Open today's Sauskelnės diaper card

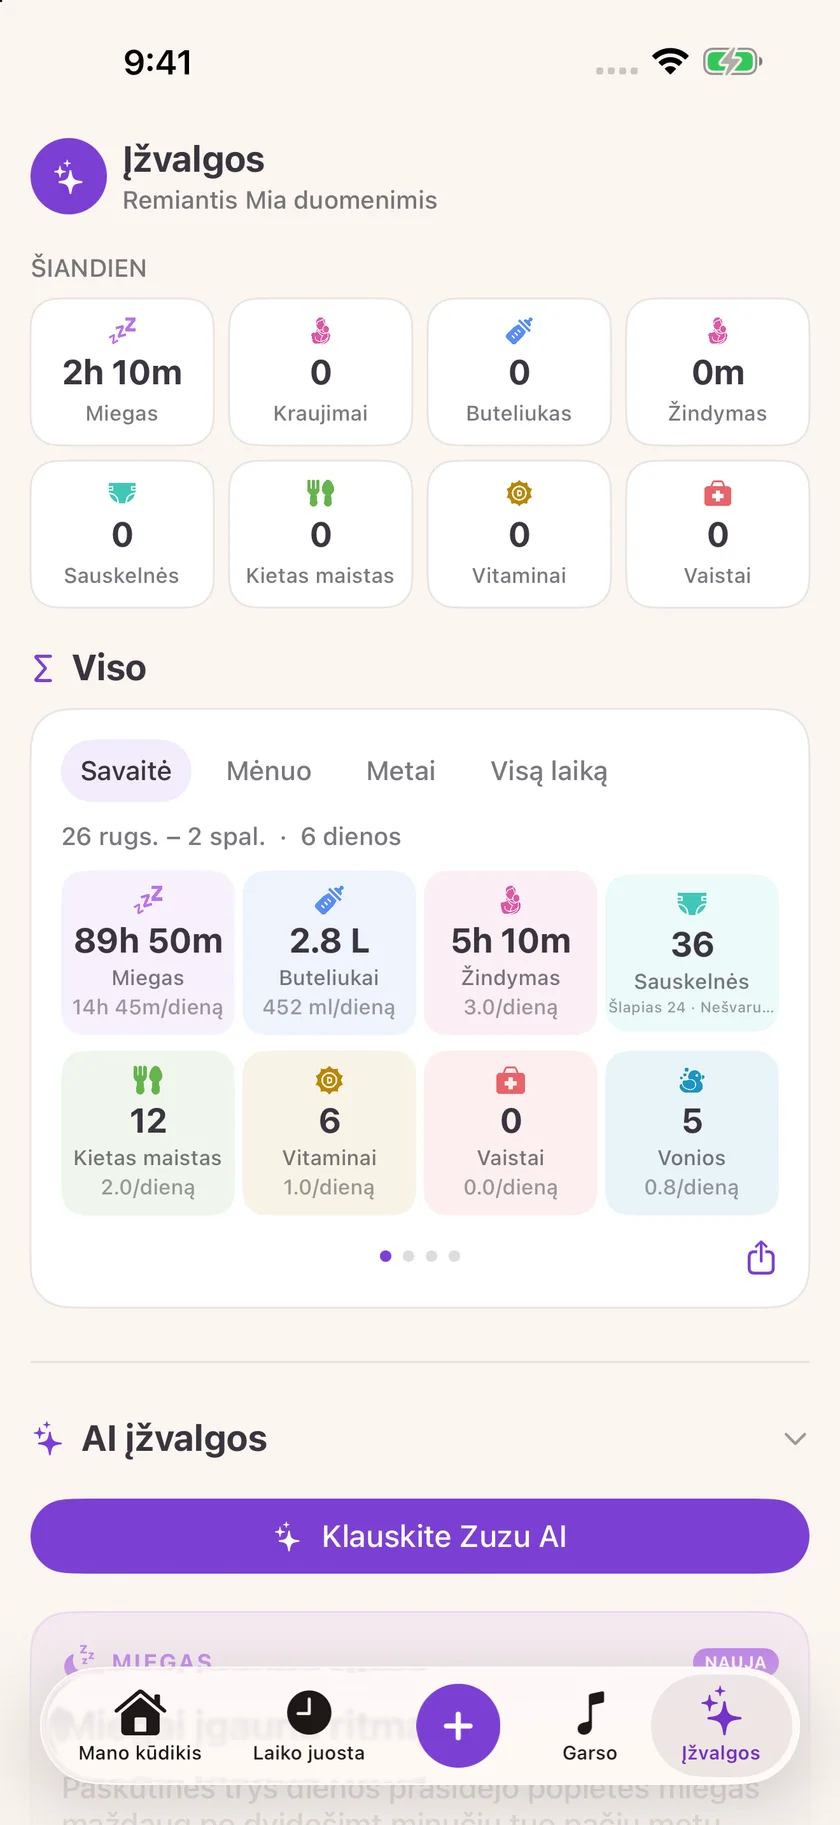122,534
